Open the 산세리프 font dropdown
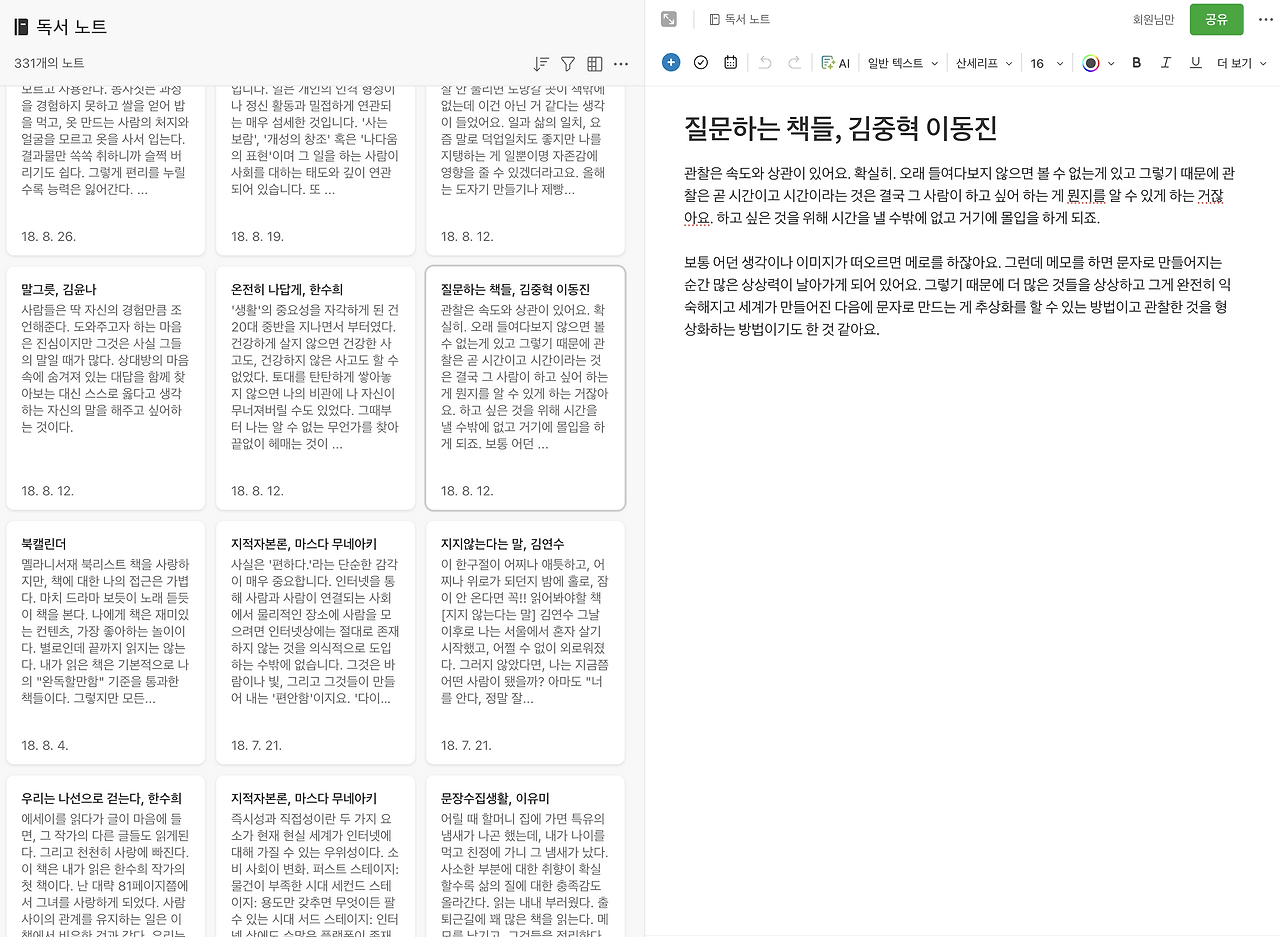1280x937 pixels. 982,62
